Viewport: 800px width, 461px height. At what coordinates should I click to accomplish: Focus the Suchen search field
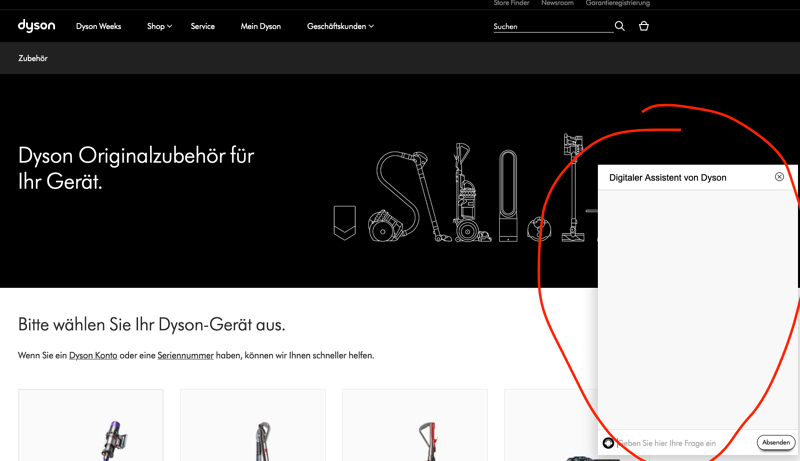click(x=553, y=27)
